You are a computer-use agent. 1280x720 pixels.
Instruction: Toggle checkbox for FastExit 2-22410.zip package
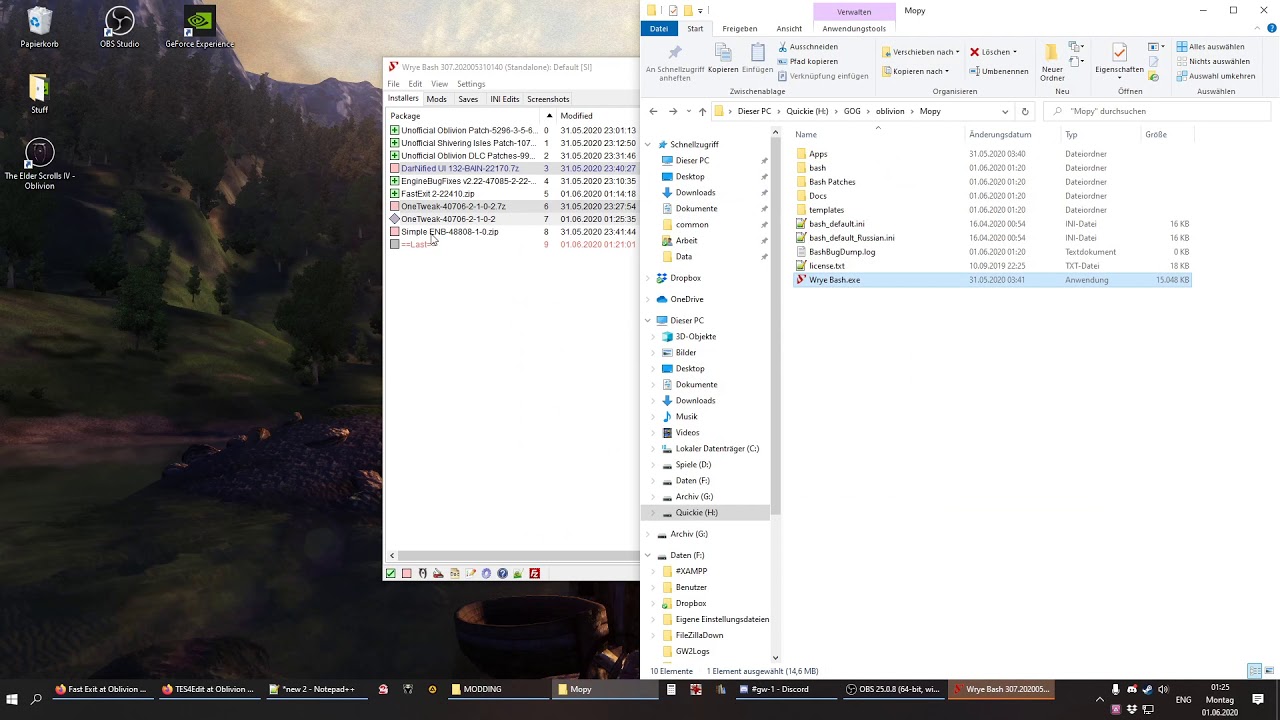[394, 194]
